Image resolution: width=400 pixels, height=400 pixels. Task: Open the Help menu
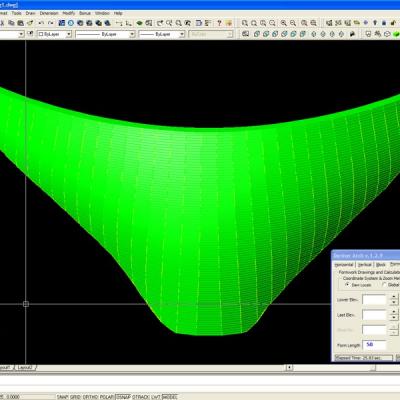click(x=118, y=13)
